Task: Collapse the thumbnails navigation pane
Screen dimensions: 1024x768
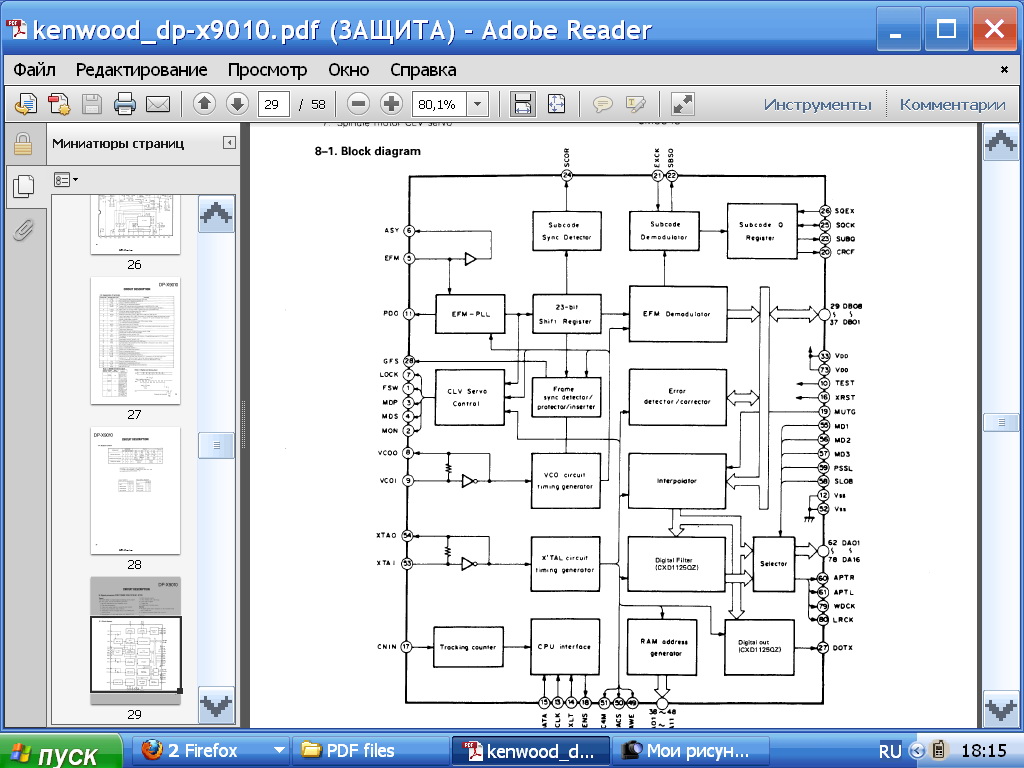Action: [229, 143]
